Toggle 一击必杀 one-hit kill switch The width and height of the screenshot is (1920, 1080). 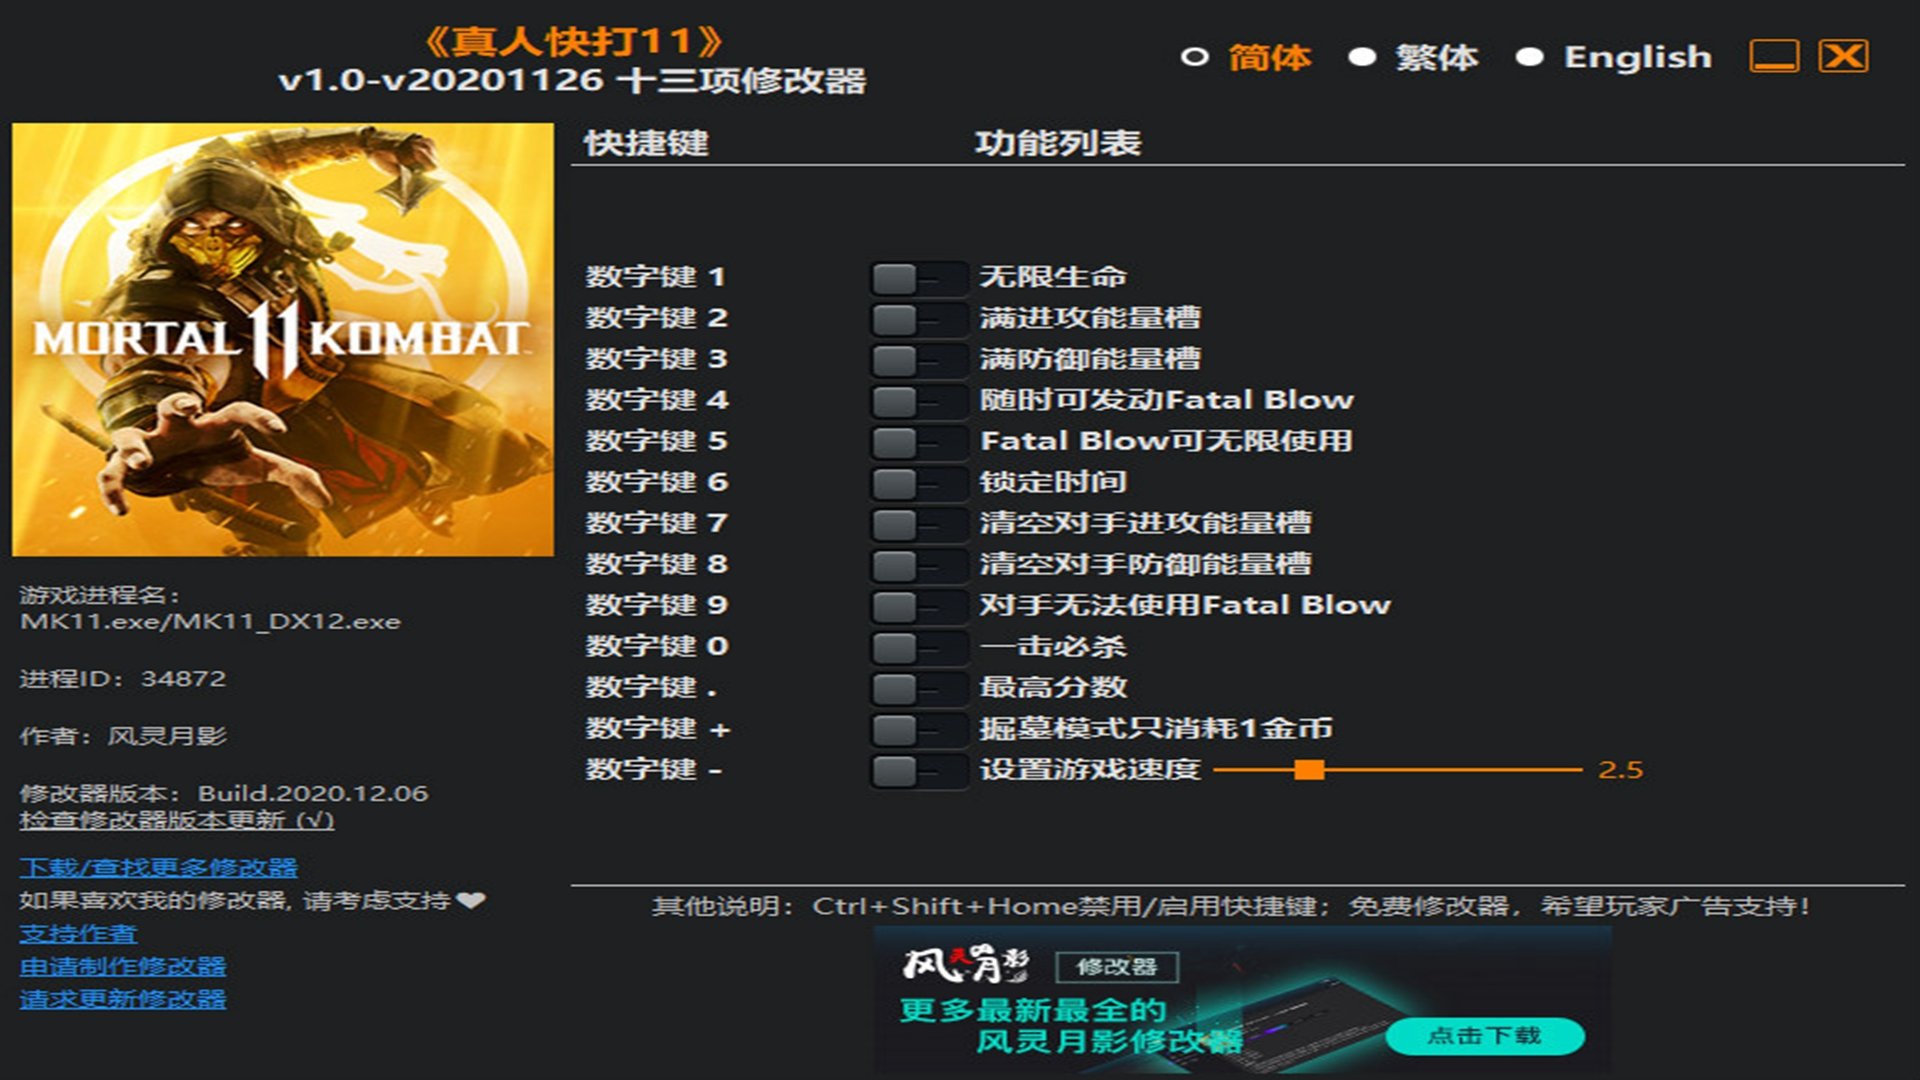pyautogui.click(x=916, y=647)
